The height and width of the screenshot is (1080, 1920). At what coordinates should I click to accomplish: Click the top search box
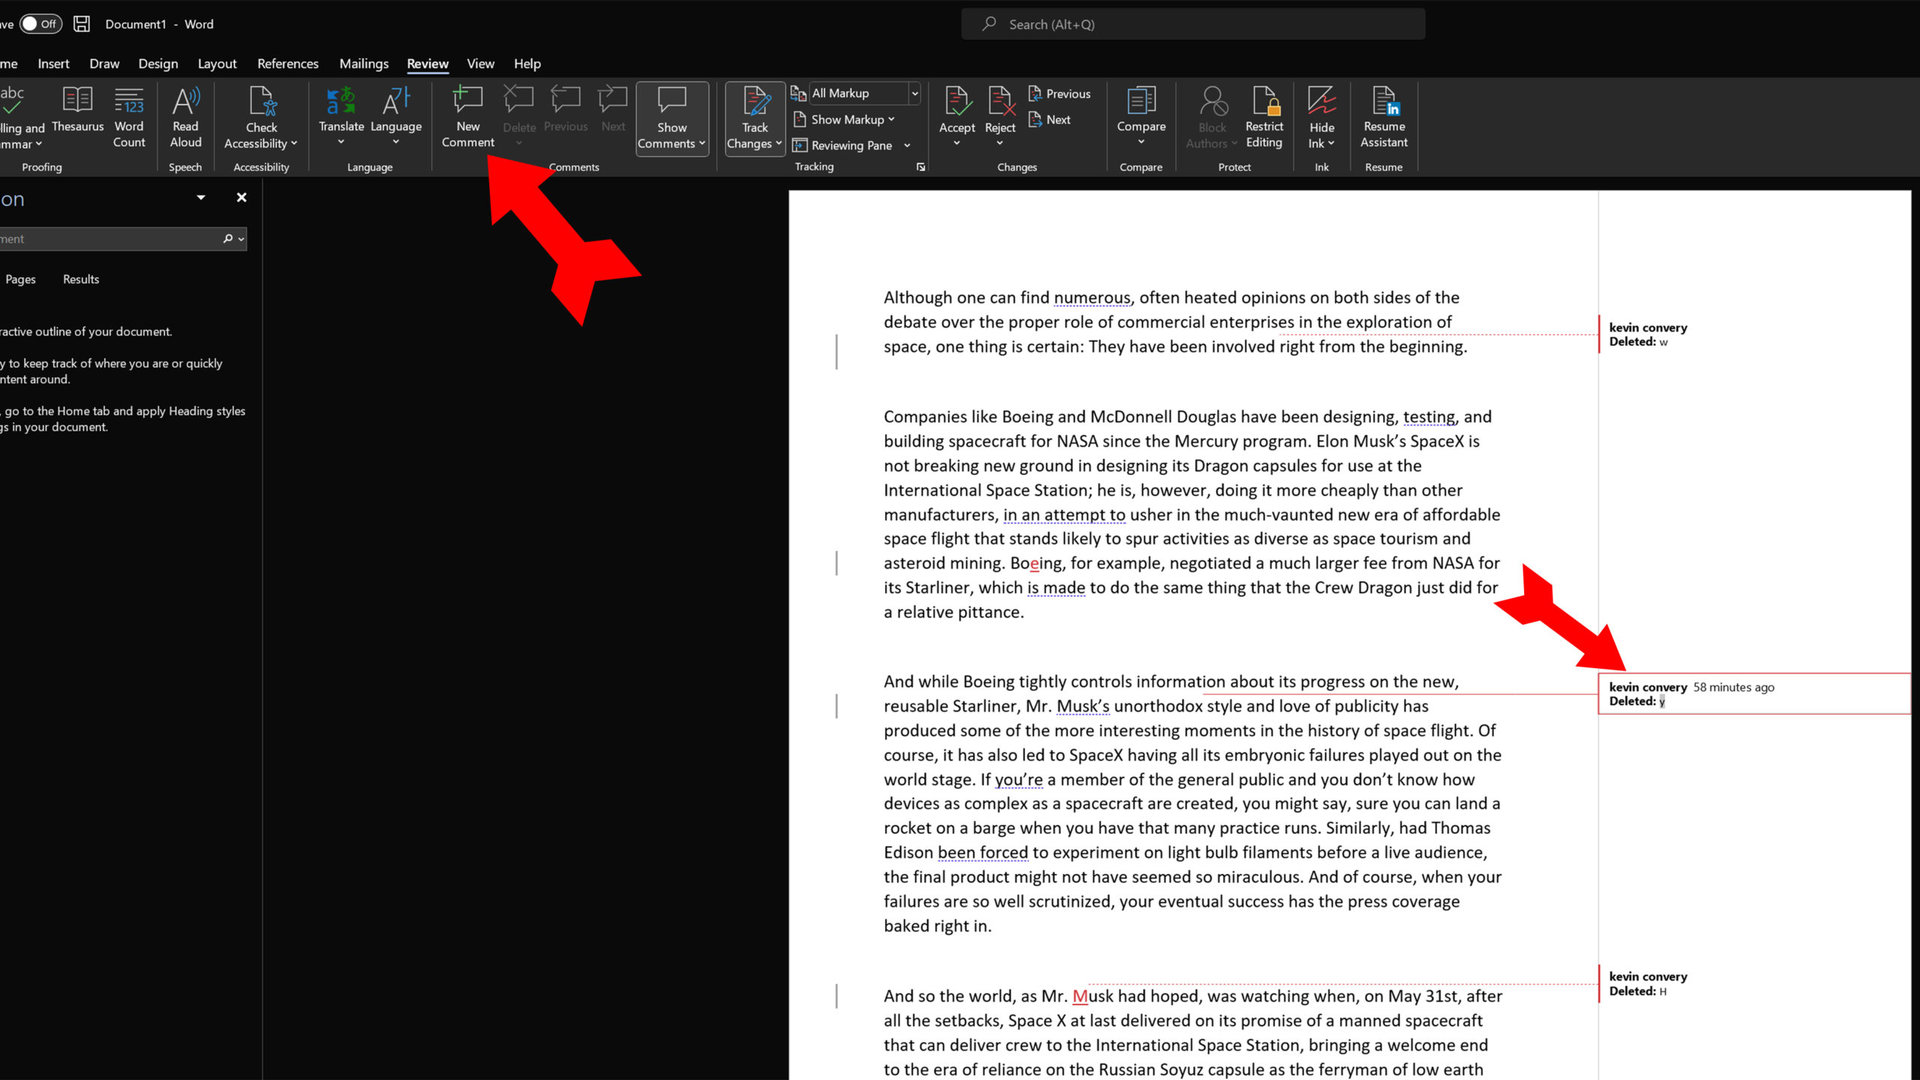point(1193,24)
